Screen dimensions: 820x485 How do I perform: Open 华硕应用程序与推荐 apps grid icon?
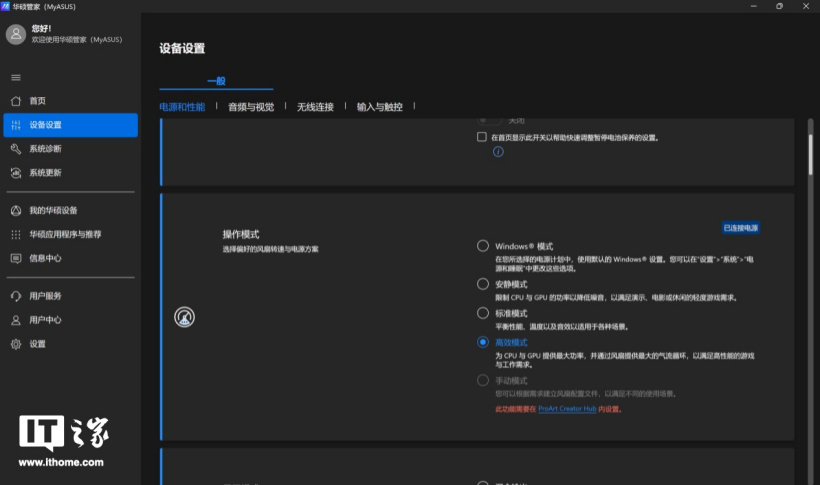click(x=16, y=235)
